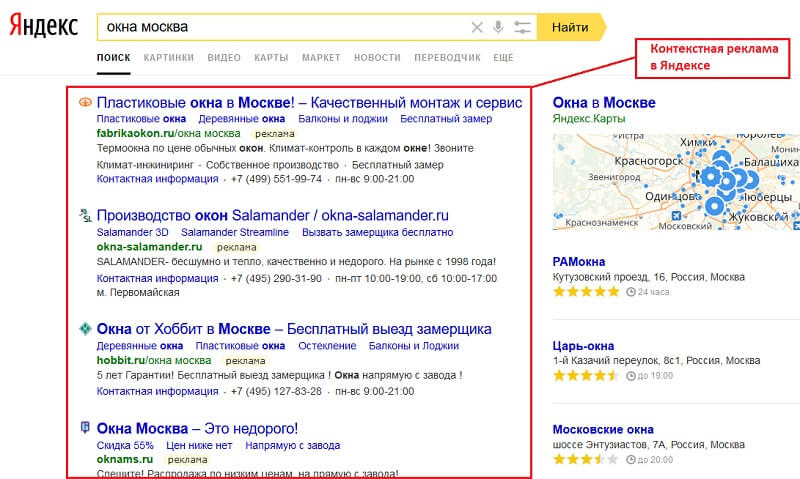Viewport: 800px width, 479px height.
Task: Open the Карты search tab
Action: 271,58
